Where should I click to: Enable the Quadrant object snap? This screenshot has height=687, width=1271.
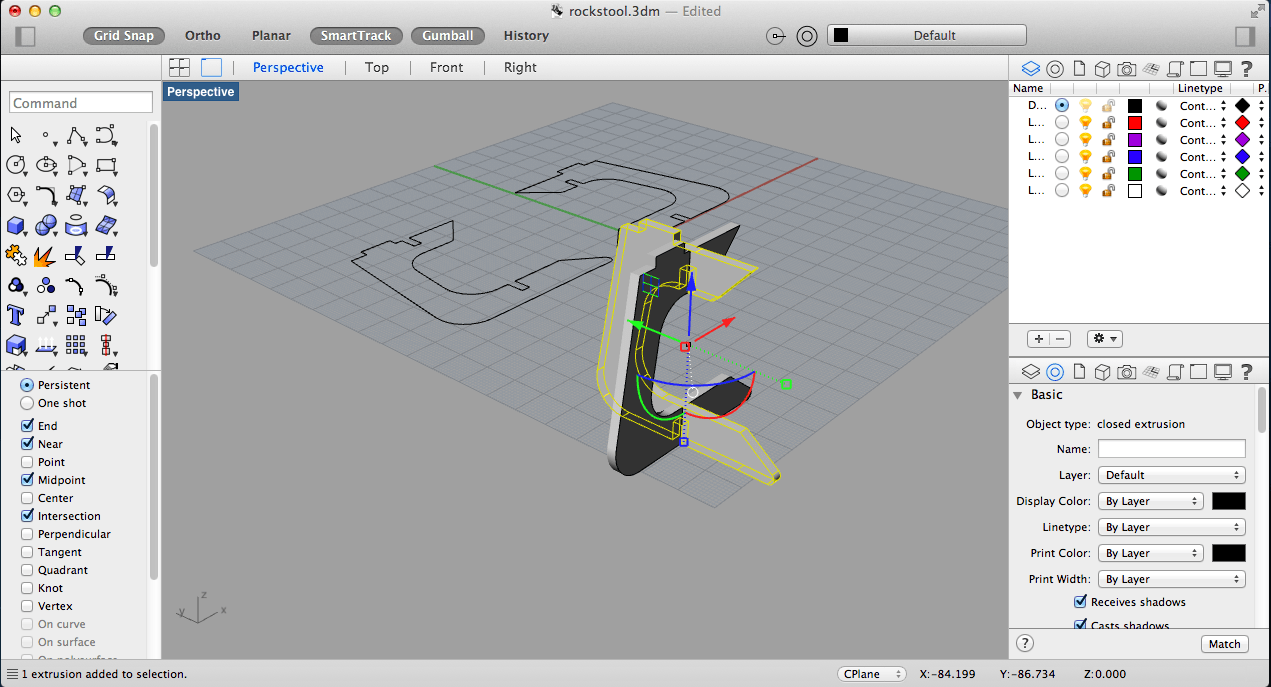[28, 569]
